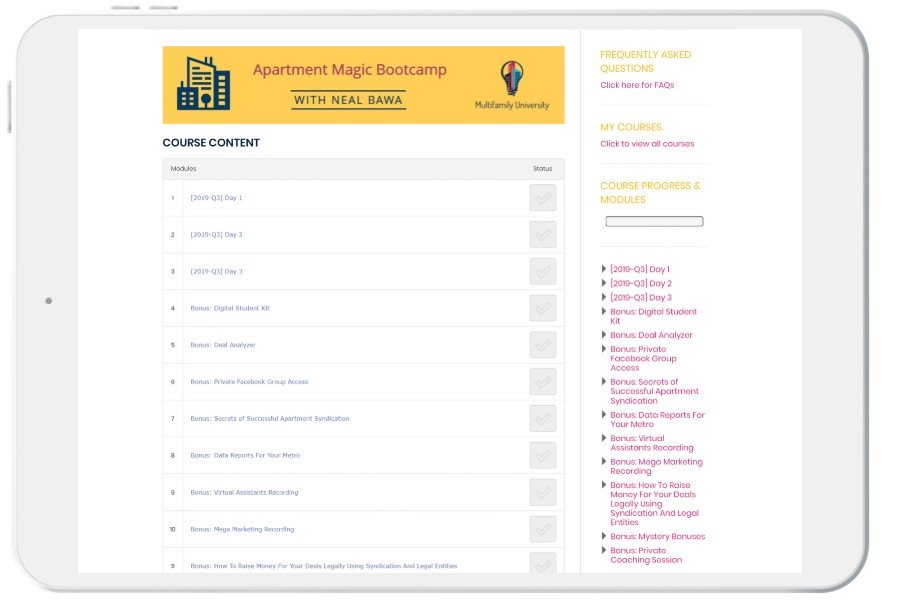Toggle status checkmark for [2019-Q3] Day 2
The height and width of the screenshot is (600, 900).
coord(542,234)
